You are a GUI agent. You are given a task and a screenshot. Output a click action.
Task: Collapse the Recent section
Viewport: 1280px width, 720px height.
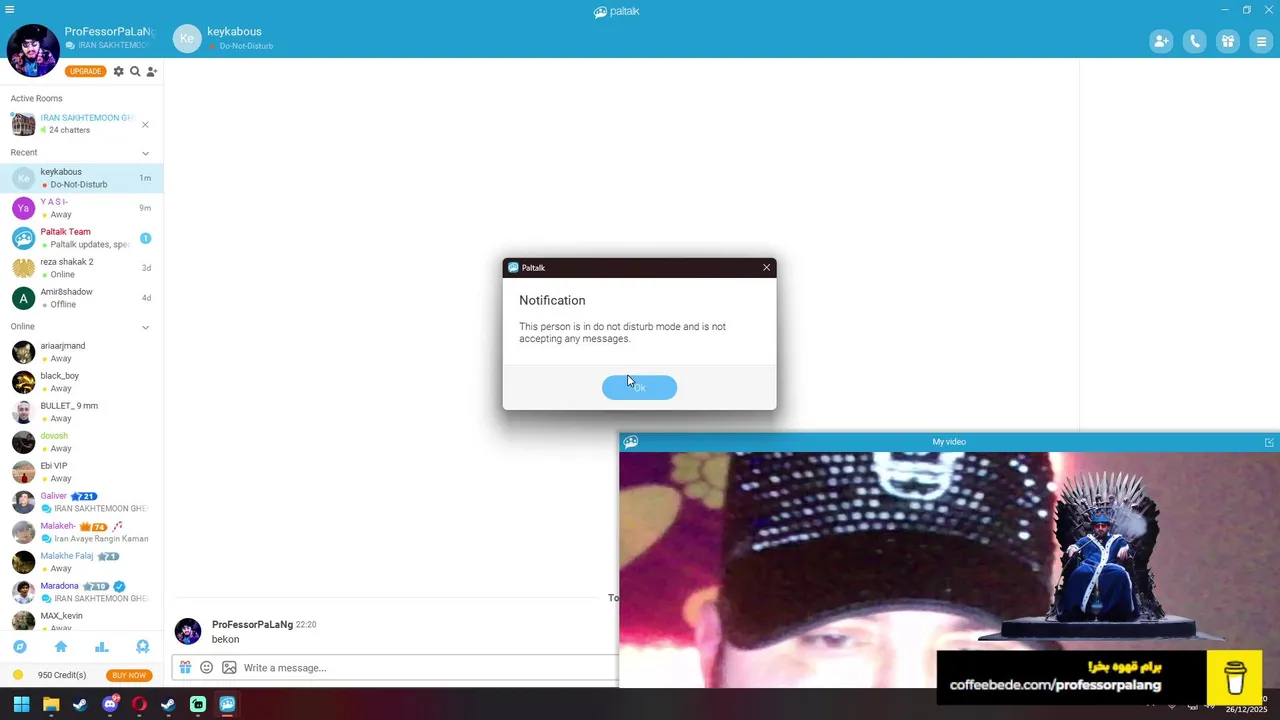145,153
